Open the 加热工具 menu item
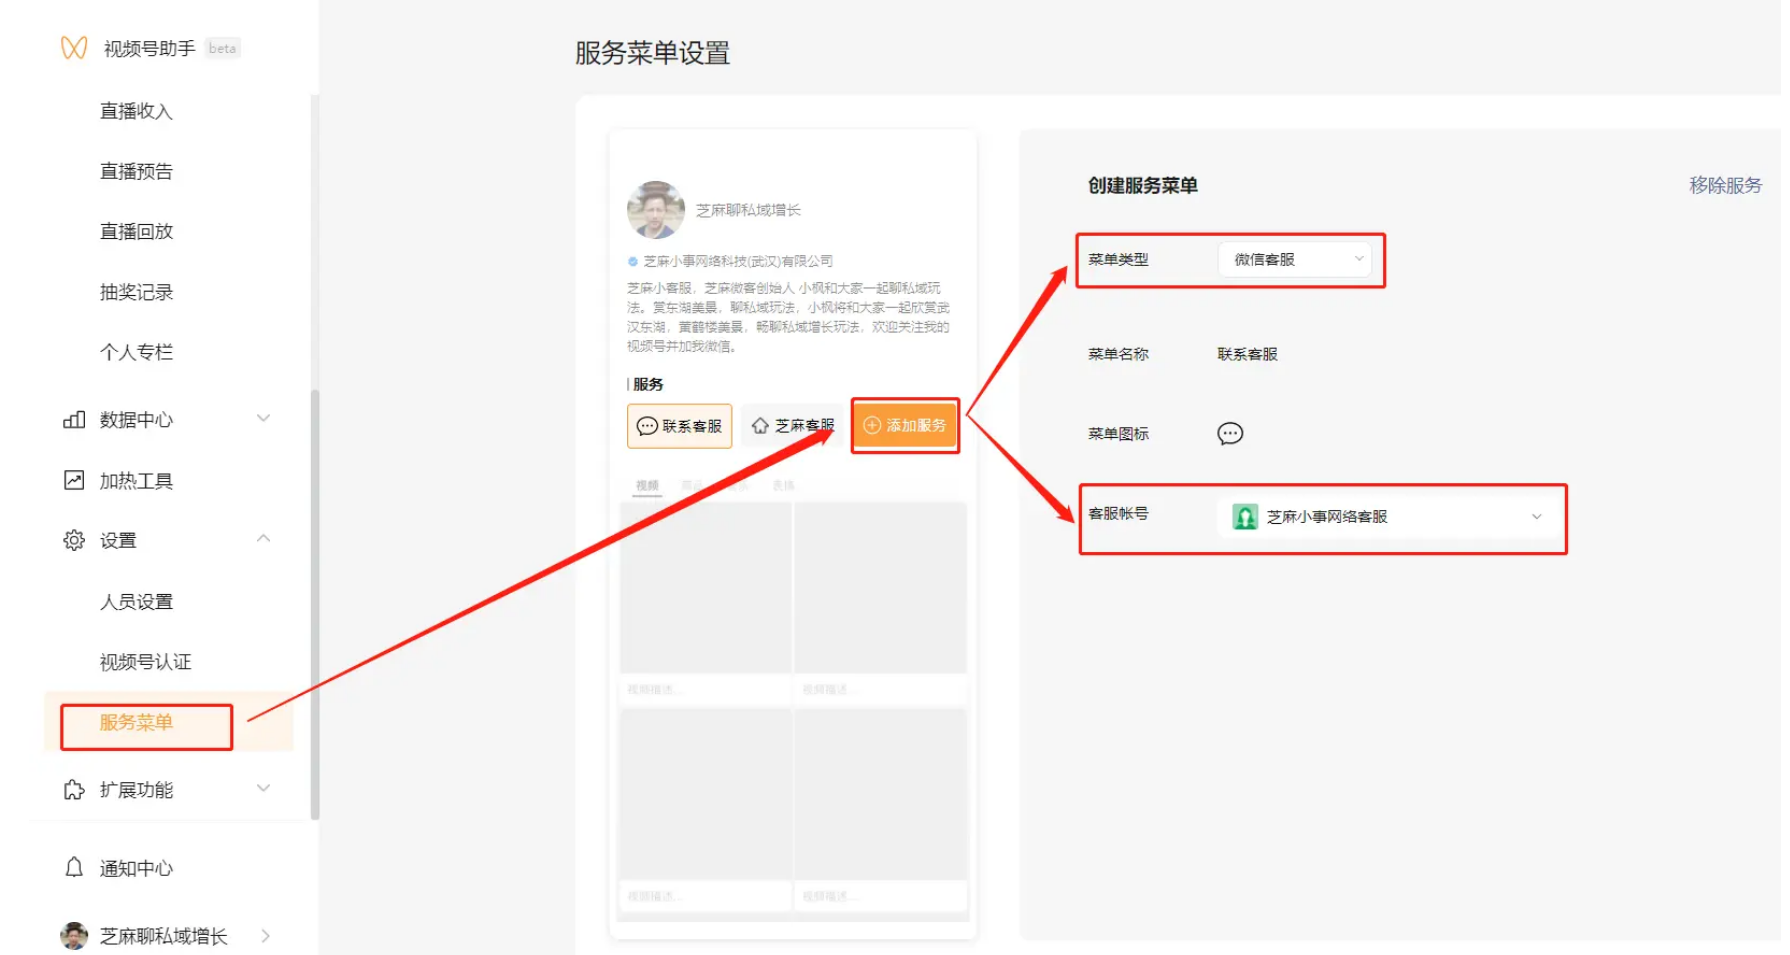The width and height of the screenshot is (1790, 955). click(136, 481)
